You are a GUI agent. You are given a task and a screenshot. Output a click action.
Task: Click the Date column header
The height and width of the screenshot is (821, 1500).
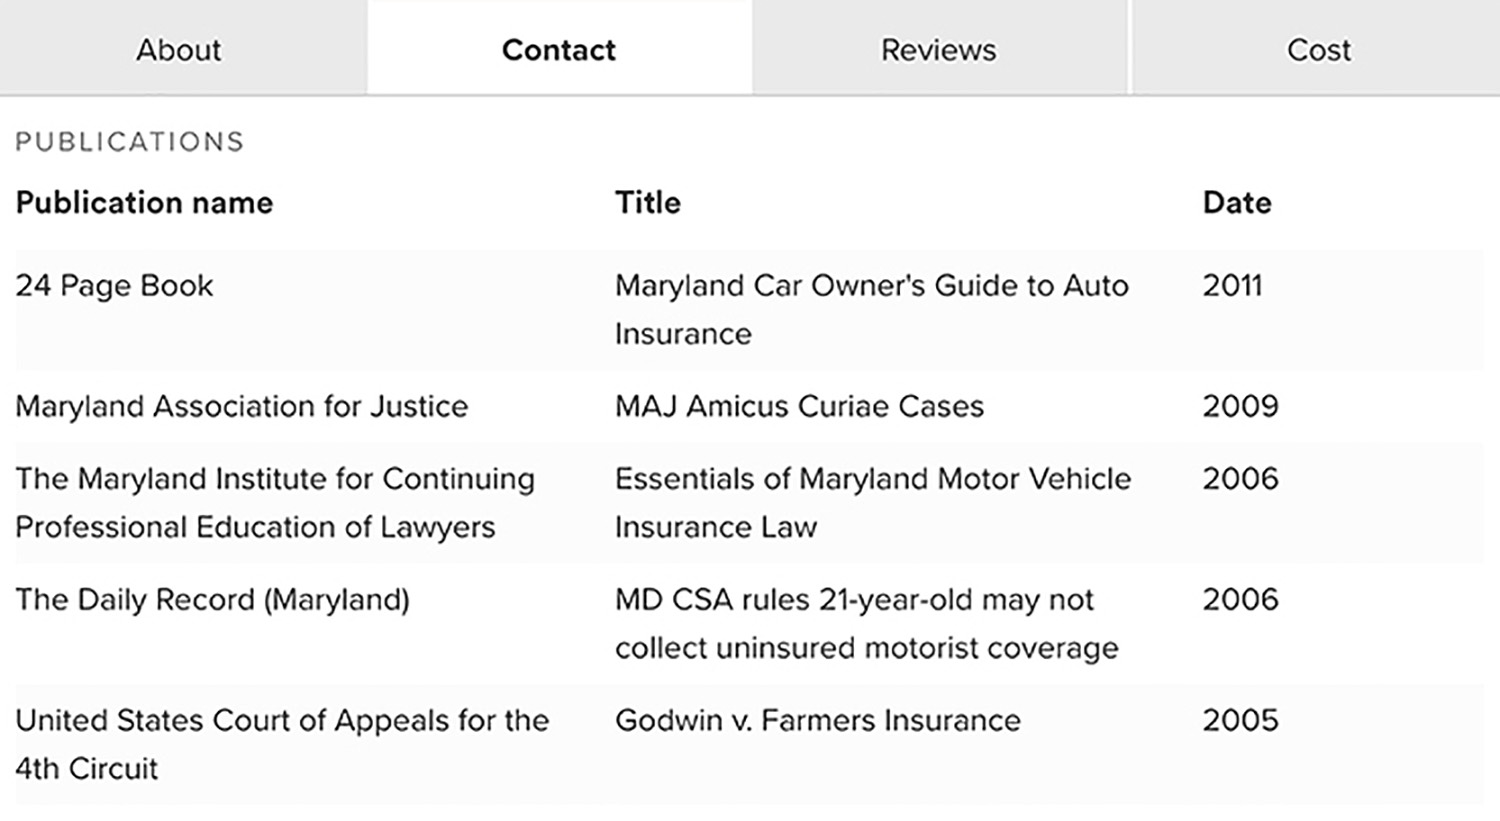pos(1236,203)
